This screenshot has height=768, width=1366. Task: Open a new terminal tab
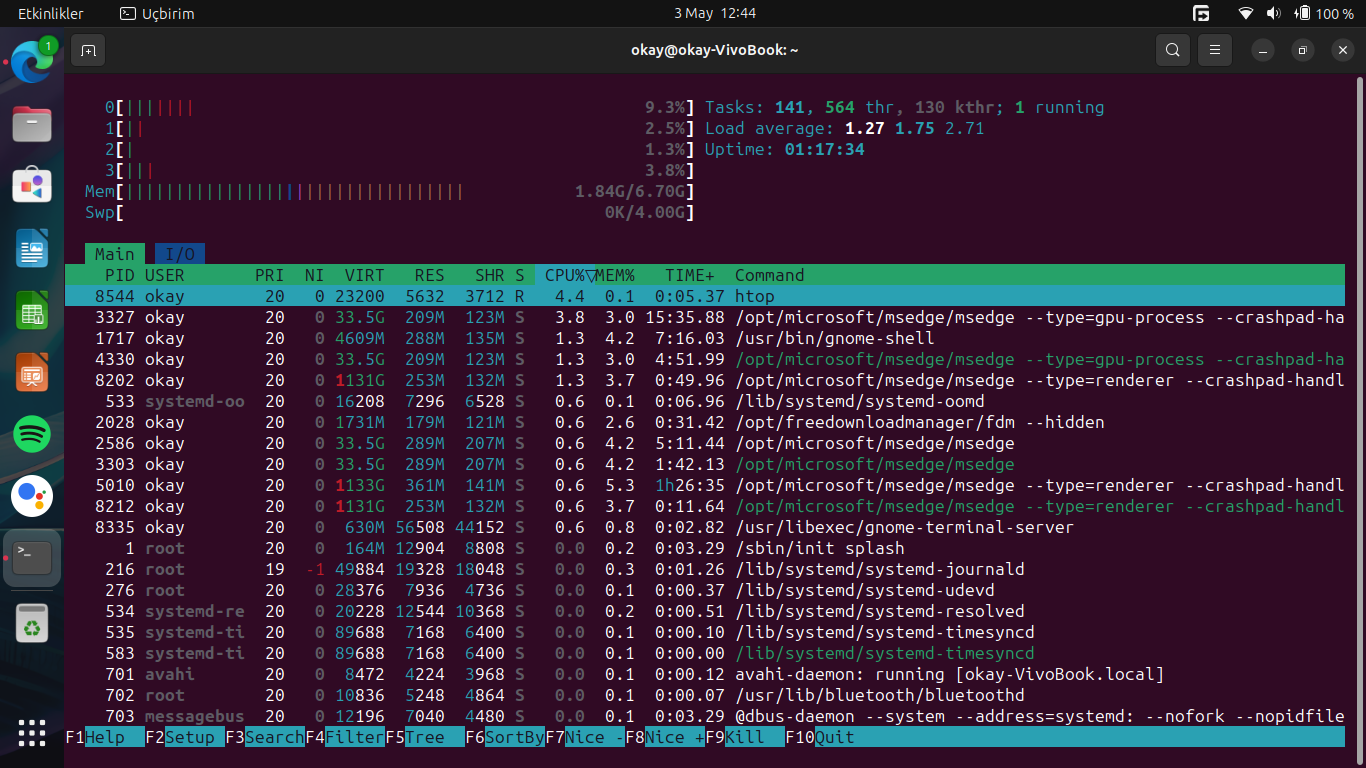click(88, 50)
